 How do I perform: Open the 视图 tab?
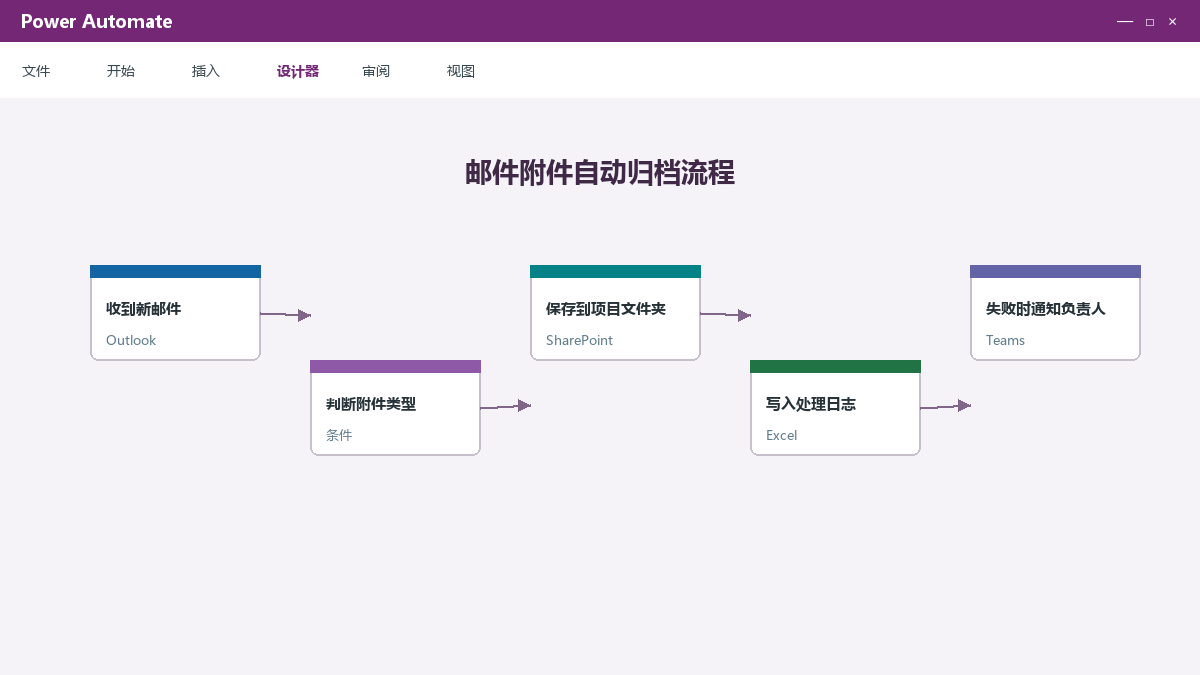[461, 71]
